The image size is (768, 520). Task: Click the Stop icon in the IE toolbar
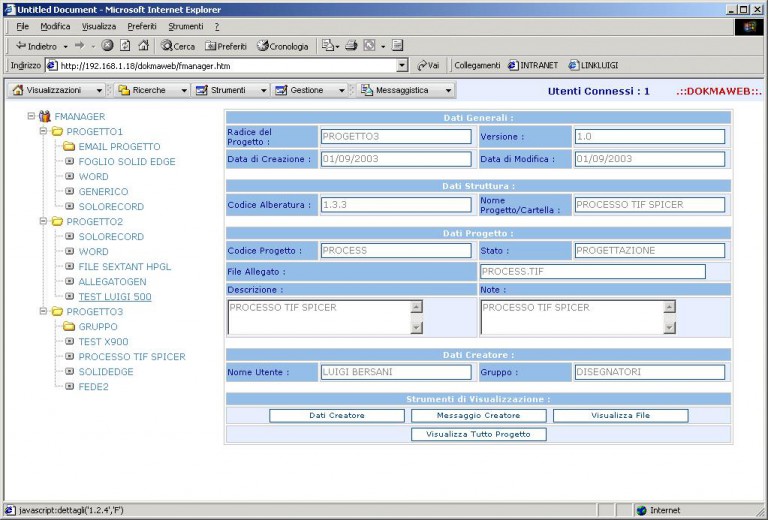pyautogui.click(x=107, y=46)
